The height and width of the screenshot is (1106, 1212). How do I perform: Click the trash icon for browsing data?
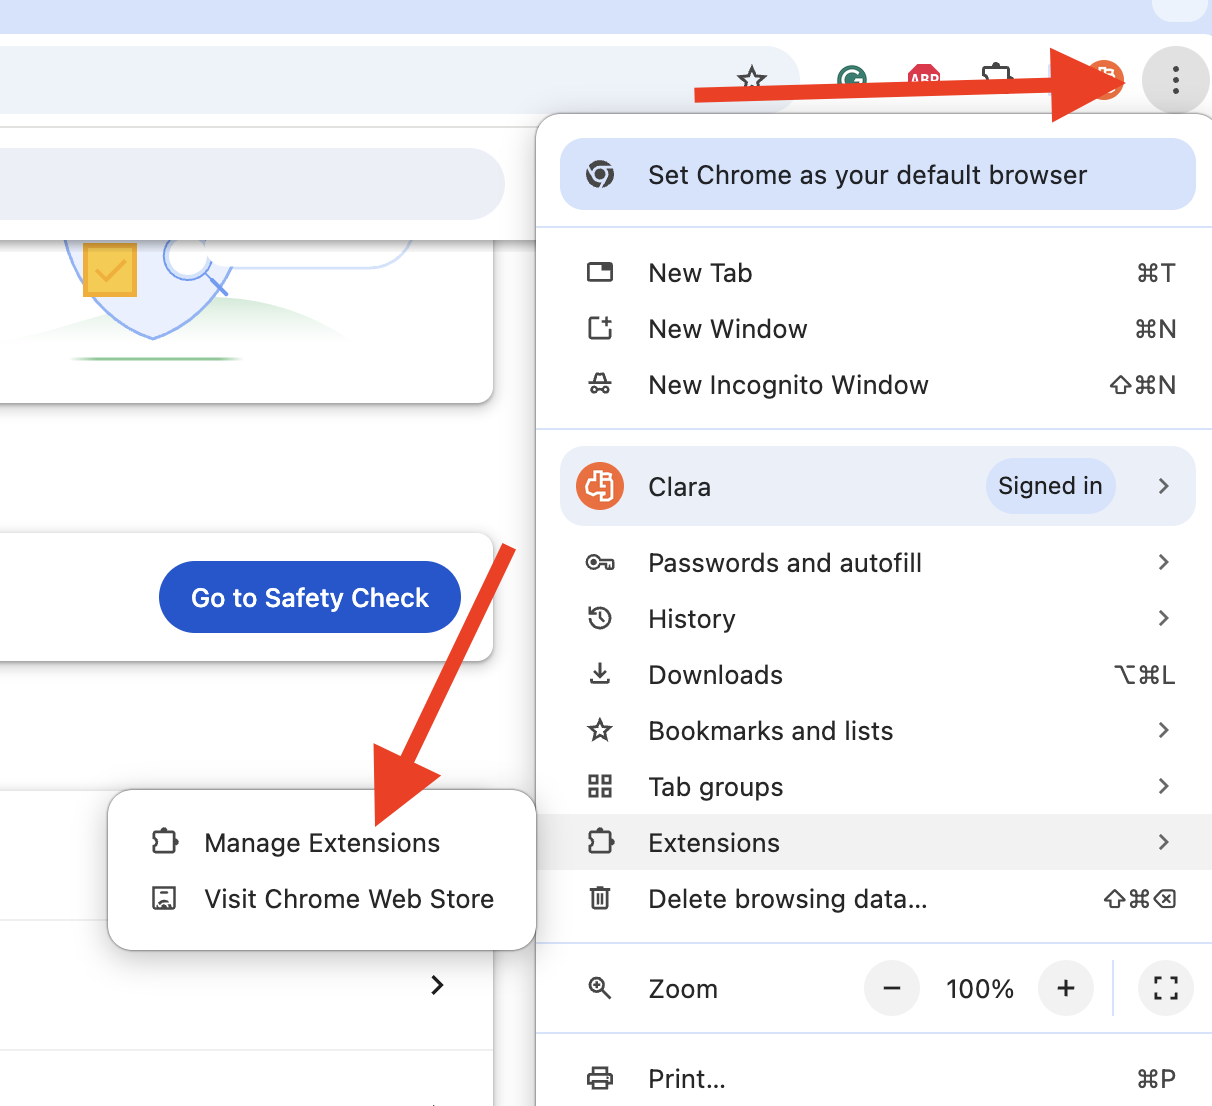600,898
